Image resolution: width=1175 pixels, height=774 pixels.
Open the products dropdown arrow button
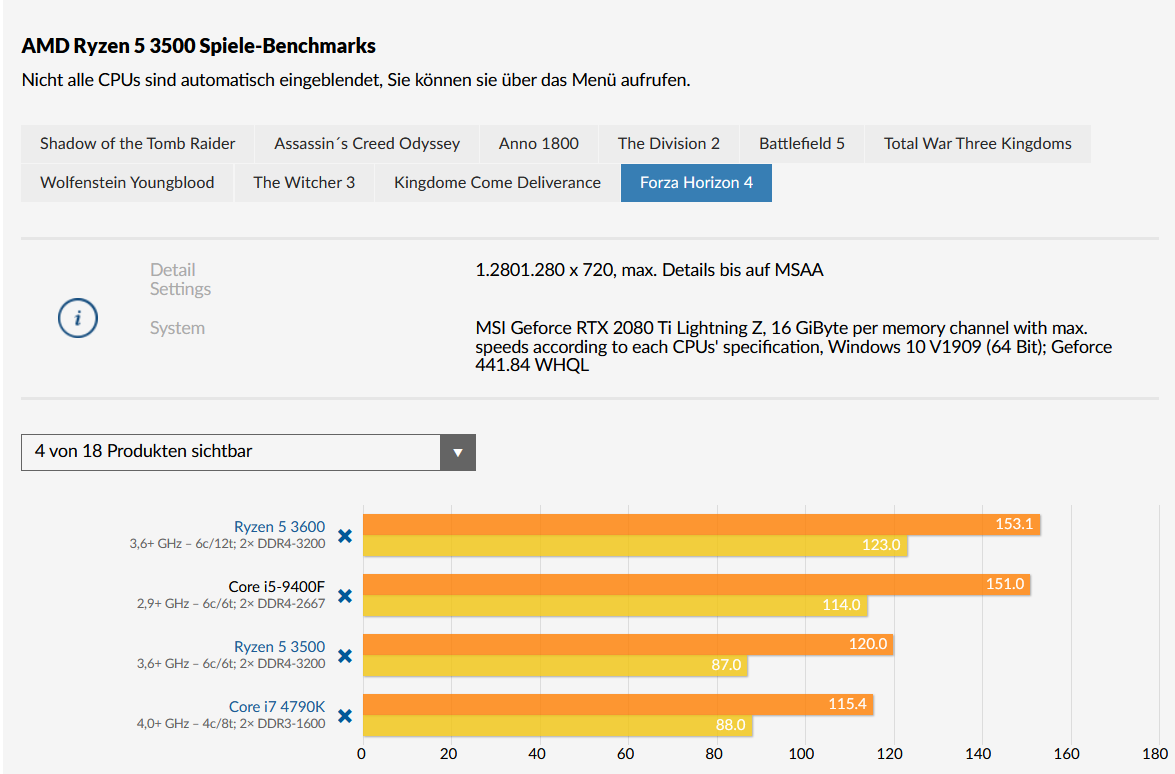(458, 452)
